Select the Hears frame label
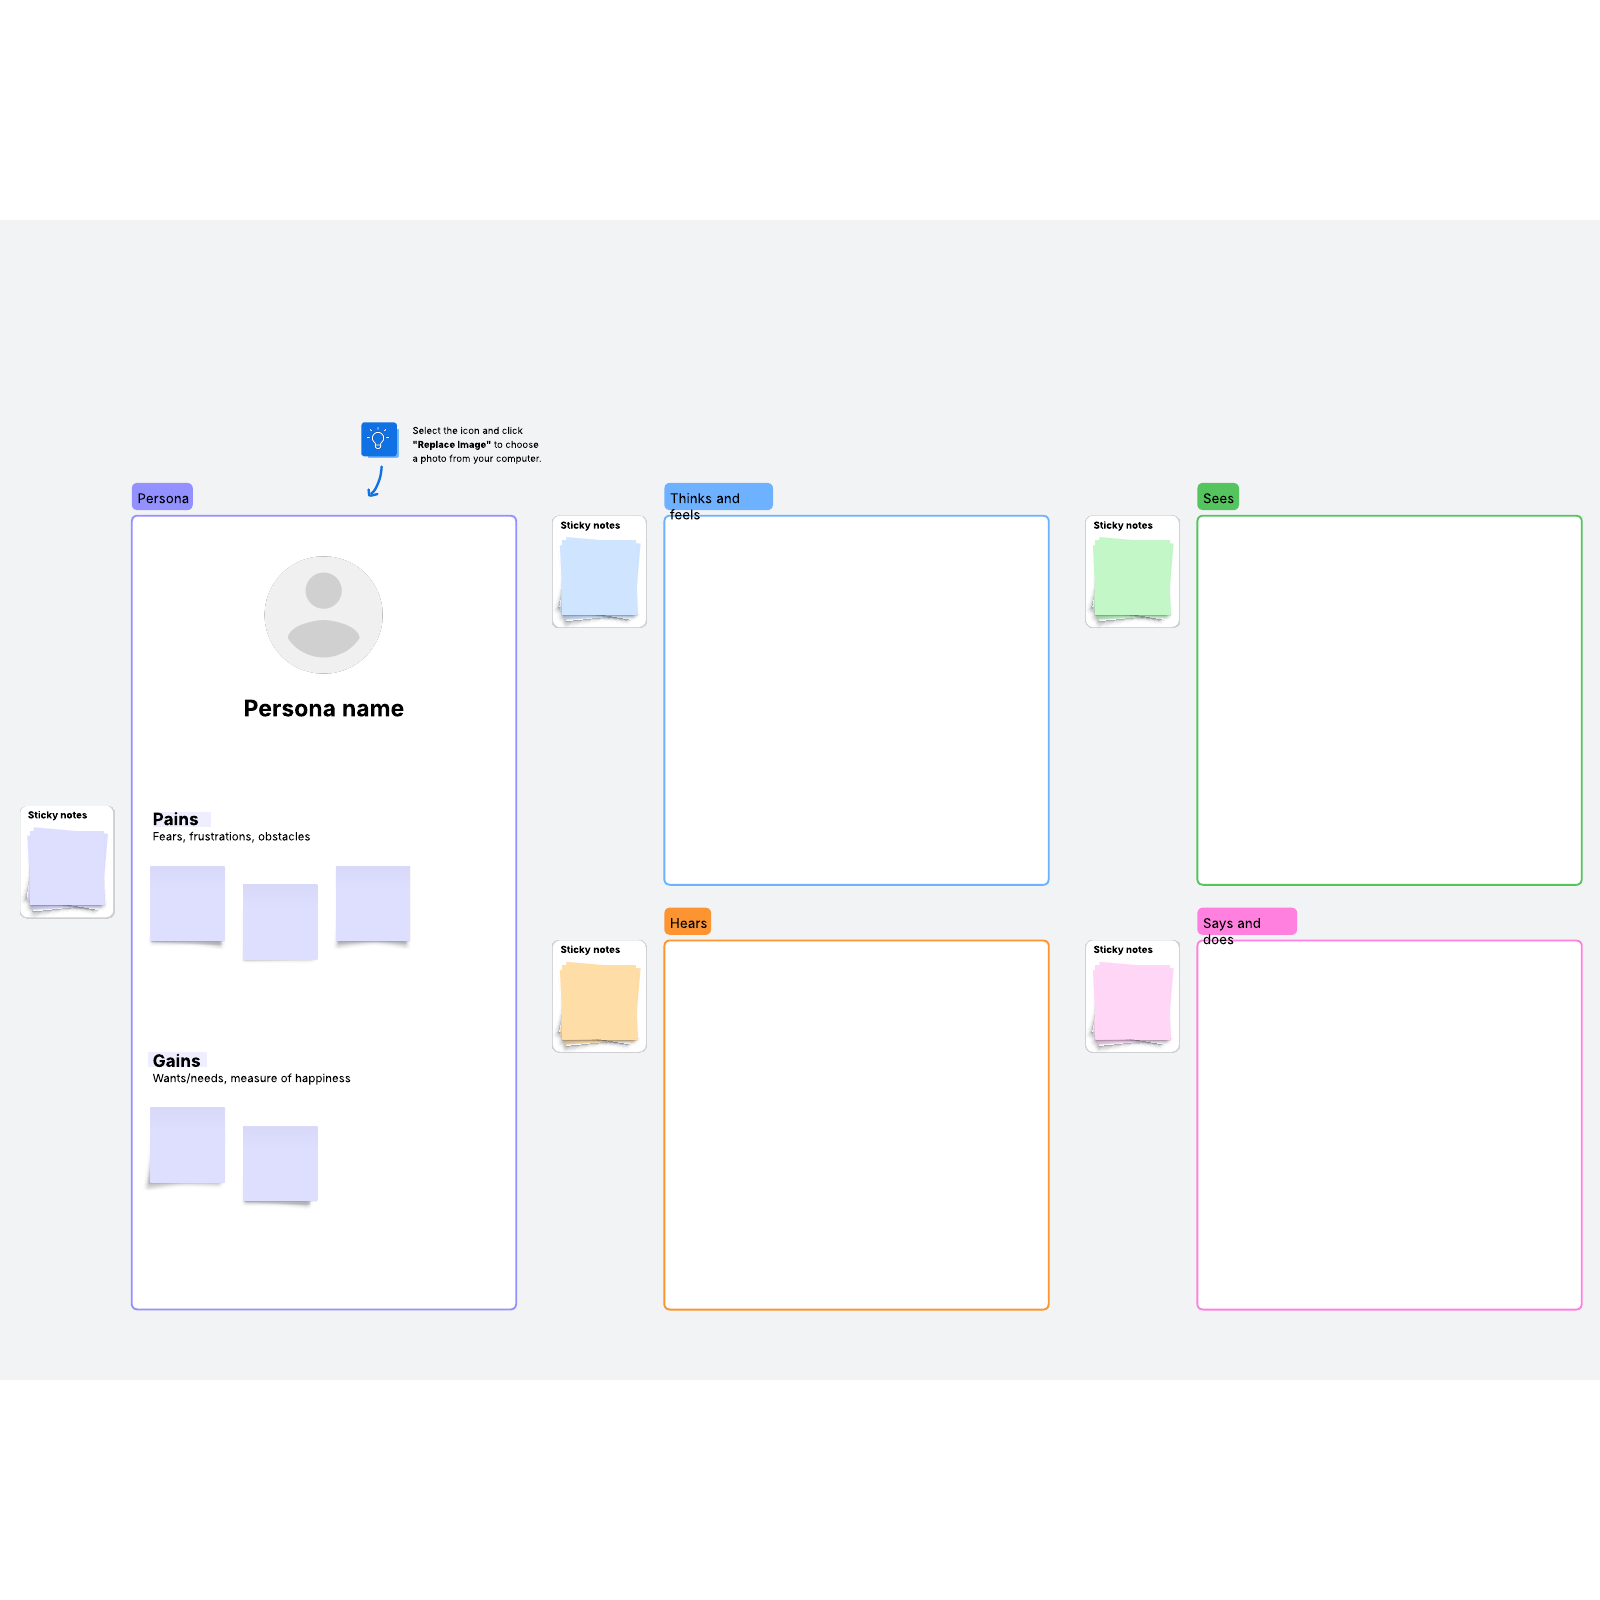This screenshot has width=1600, height=1600. (688, 922)
